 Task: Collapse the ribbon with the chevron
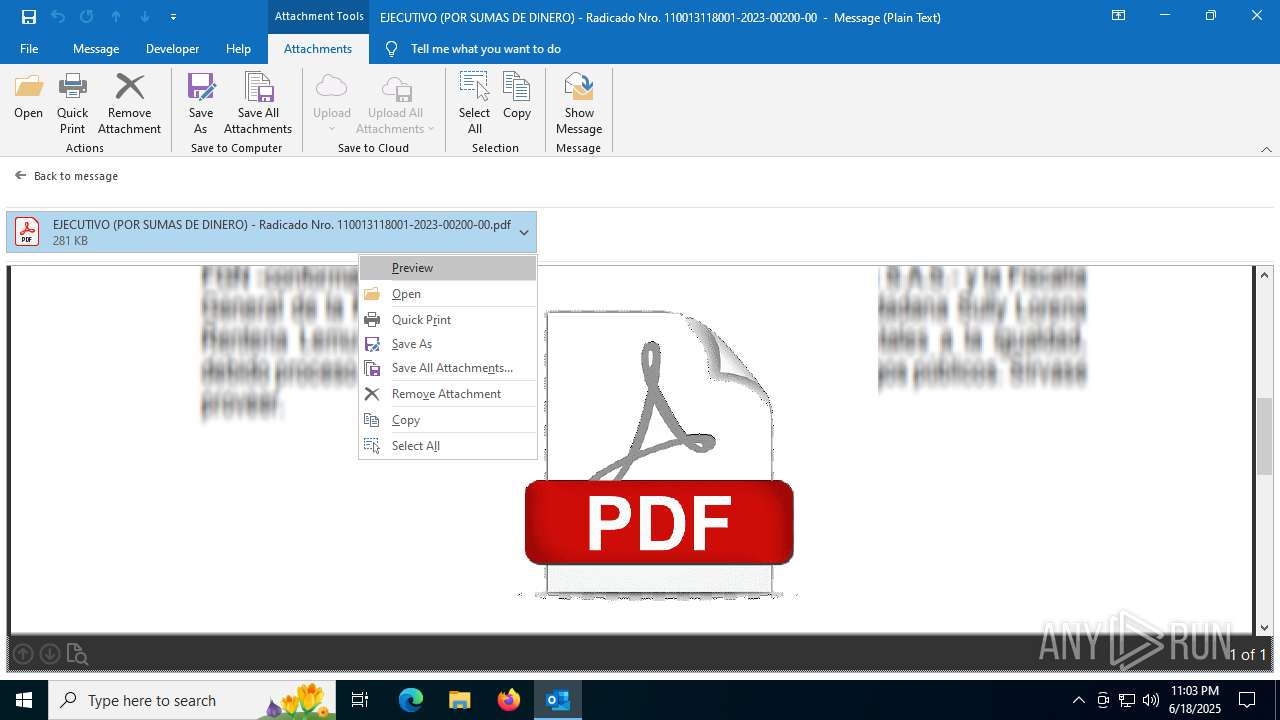tap(1266, 149)
